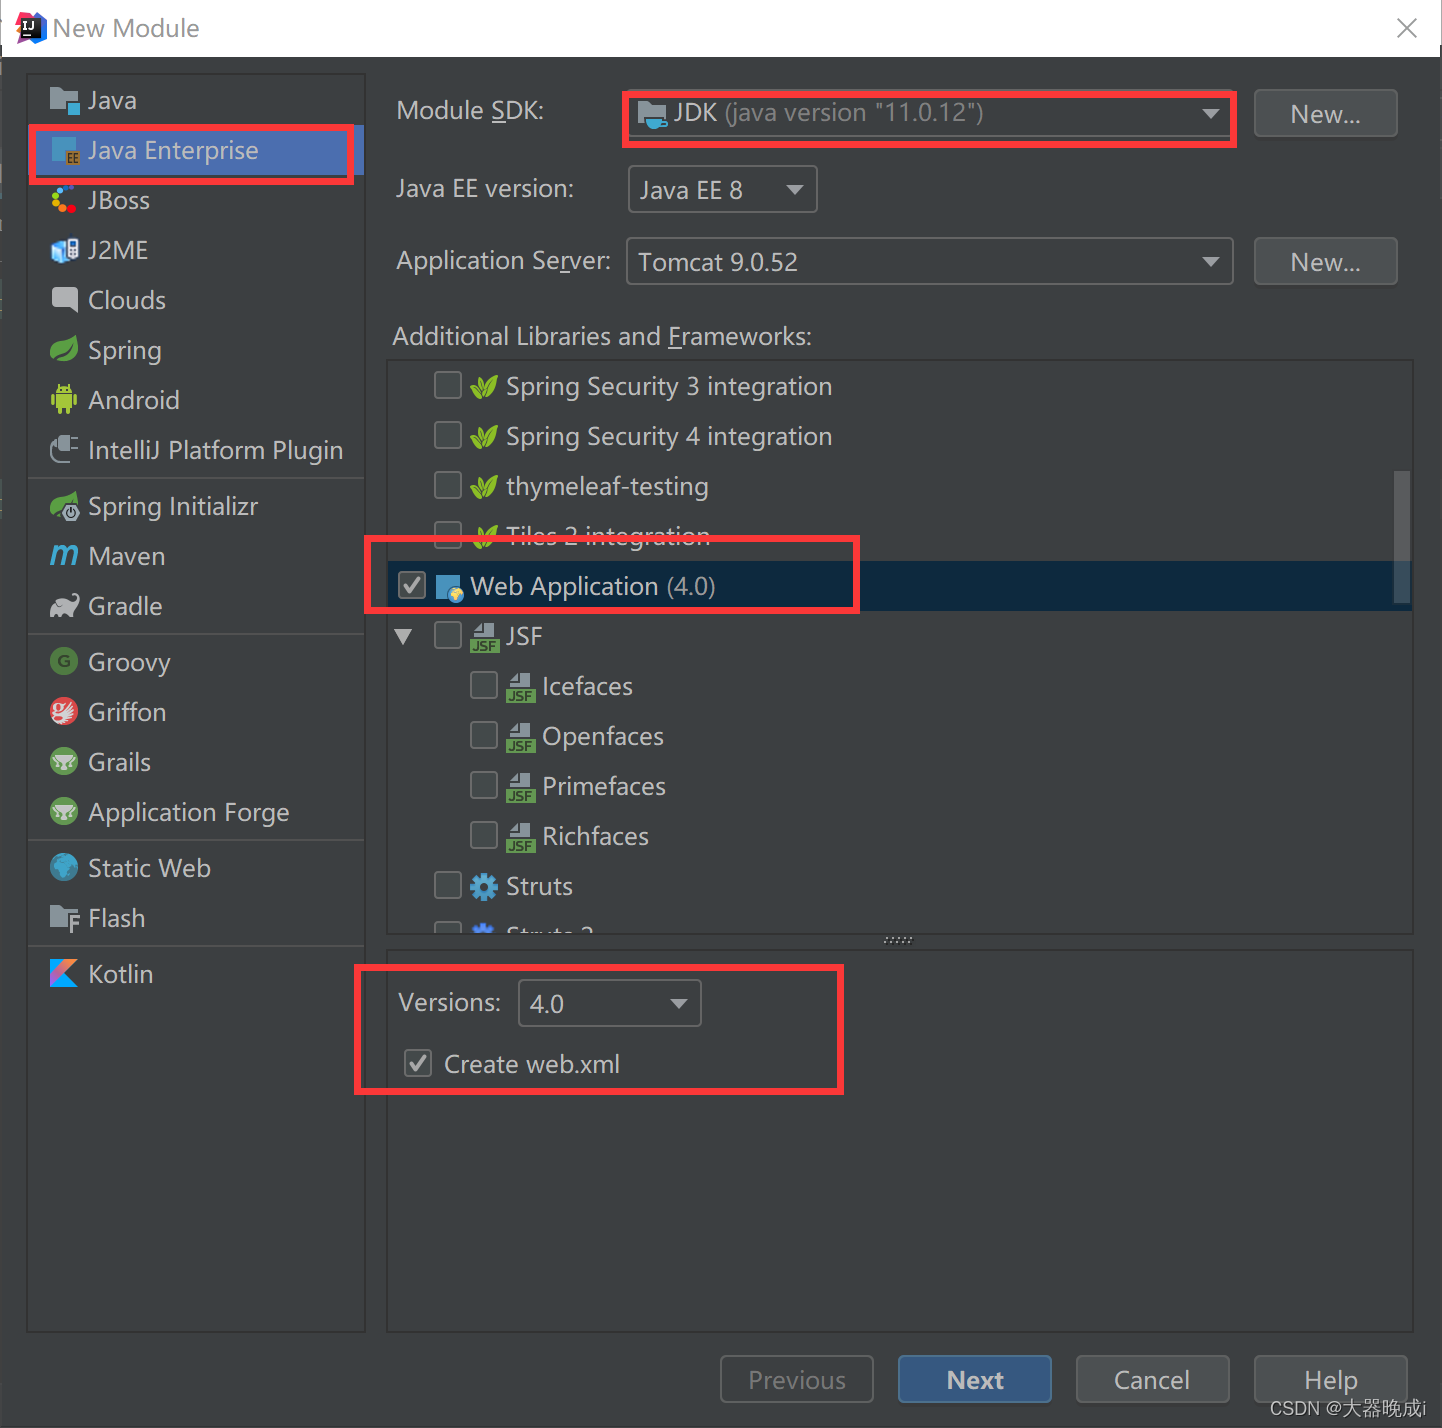Click the Maven m icon
The width and height of the screenshot is (1442, 1428).
pyautogui.click(x=65, y=556)
